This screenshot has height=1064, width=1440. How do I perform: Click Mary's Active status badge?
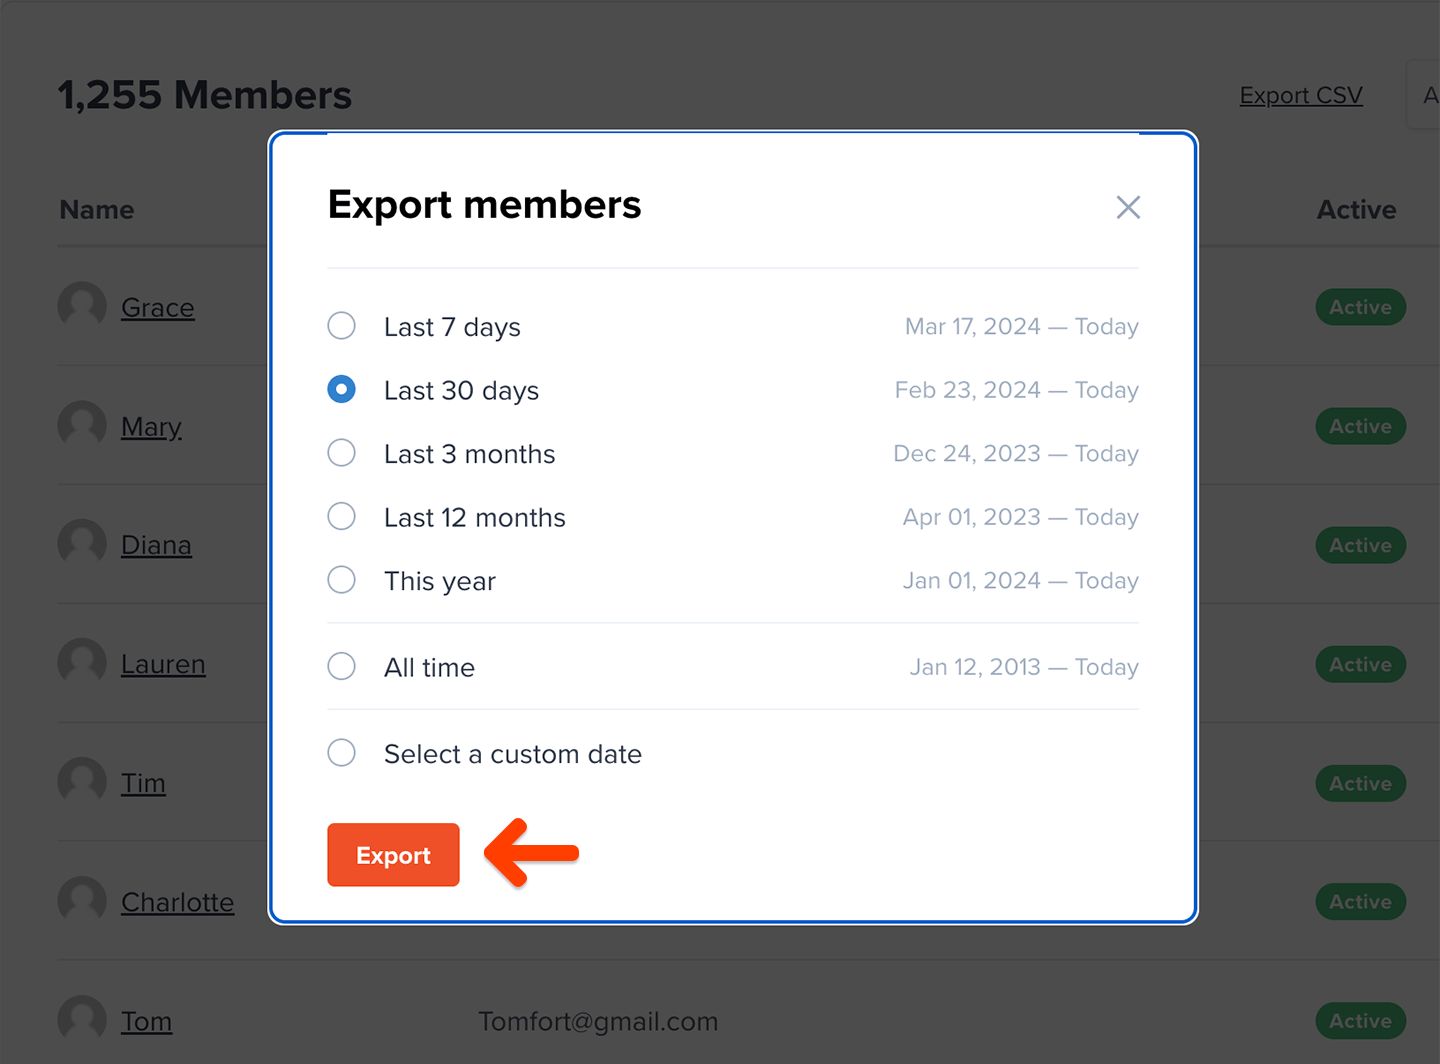pos(1360,425)
